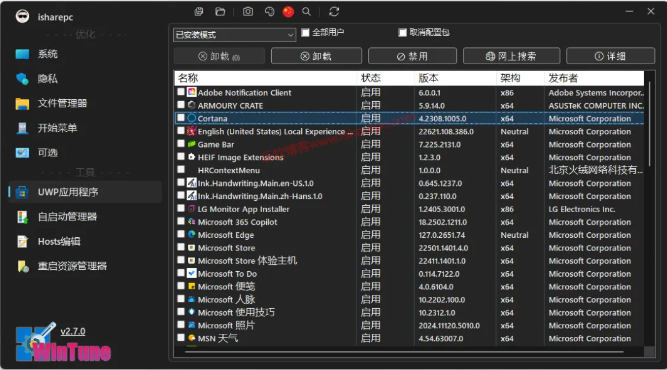
Task: Select the Microsoft Store 体验主机 row
Action: click(x=409, y=261)
